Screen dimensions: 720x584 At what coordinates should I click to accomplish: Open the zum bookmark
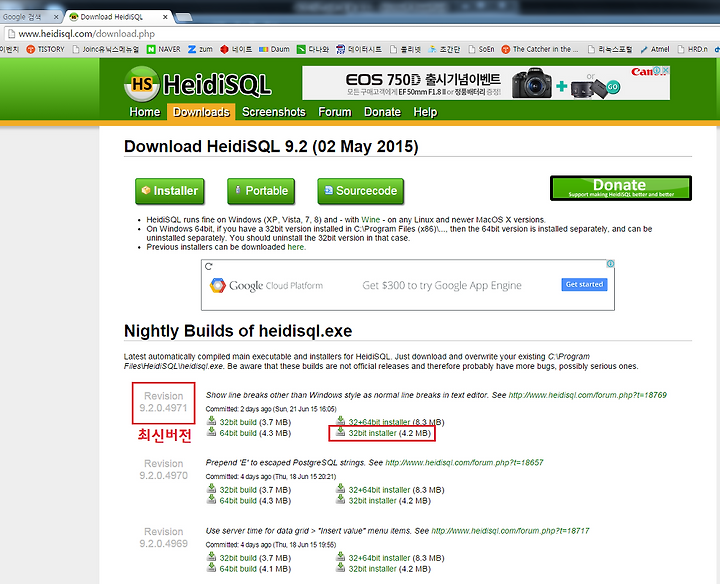coord(200,49)
